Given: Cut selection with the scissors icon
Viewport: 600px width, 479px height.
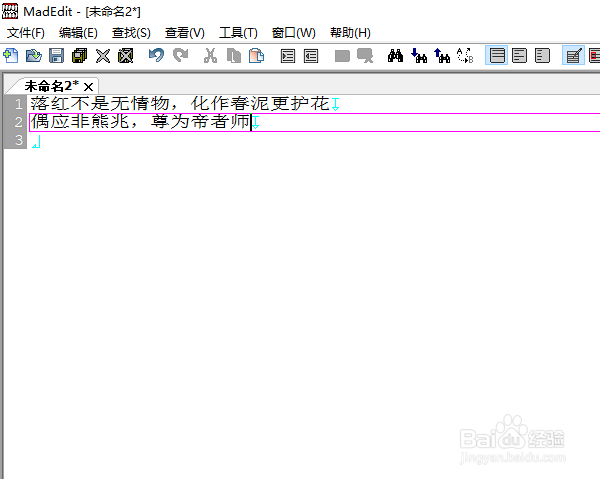Looking at the screenshot, I should point(210,56).
